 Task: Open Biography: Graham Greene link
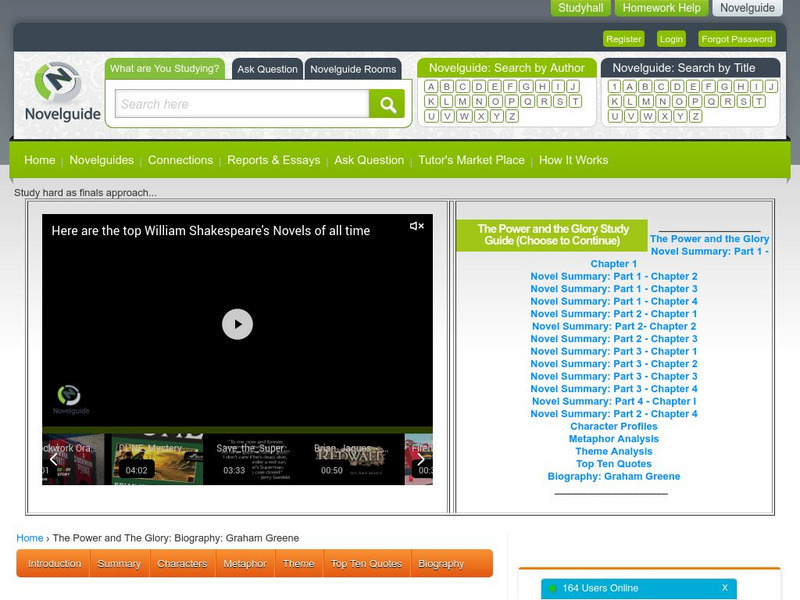[x=614, y=477]
